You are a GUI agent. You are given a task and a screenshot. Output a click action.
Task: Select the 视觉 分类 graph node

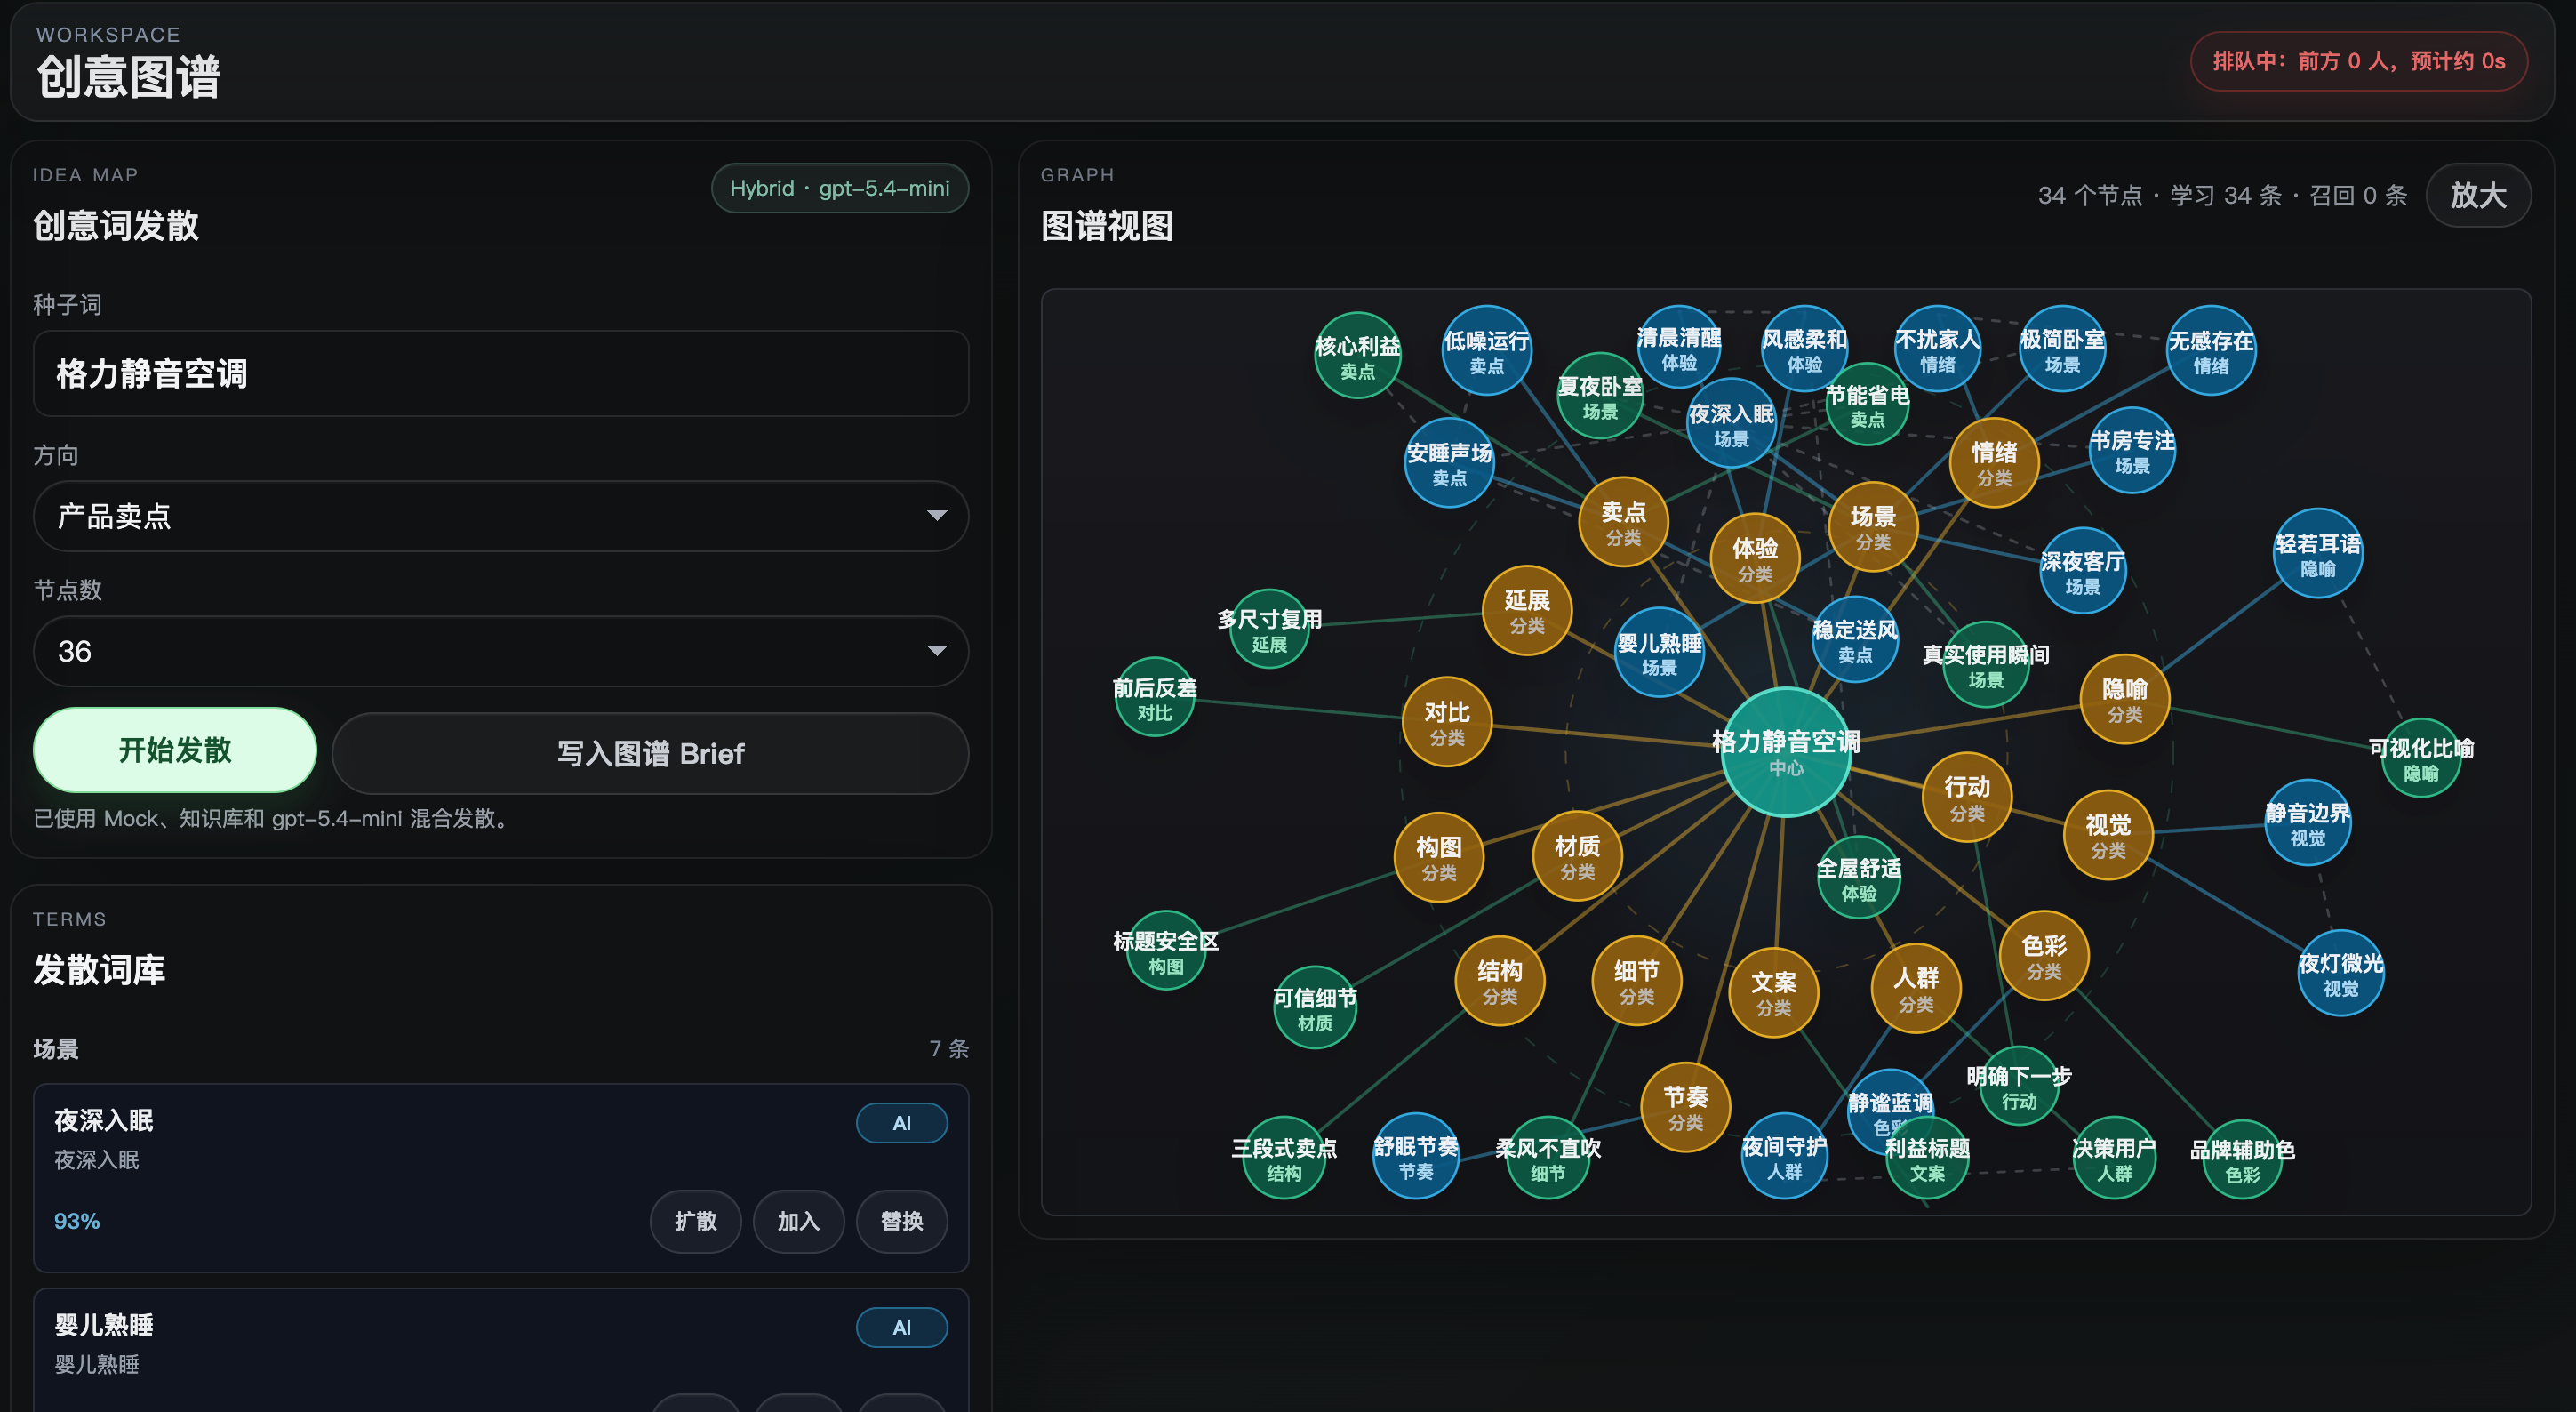2108,835
